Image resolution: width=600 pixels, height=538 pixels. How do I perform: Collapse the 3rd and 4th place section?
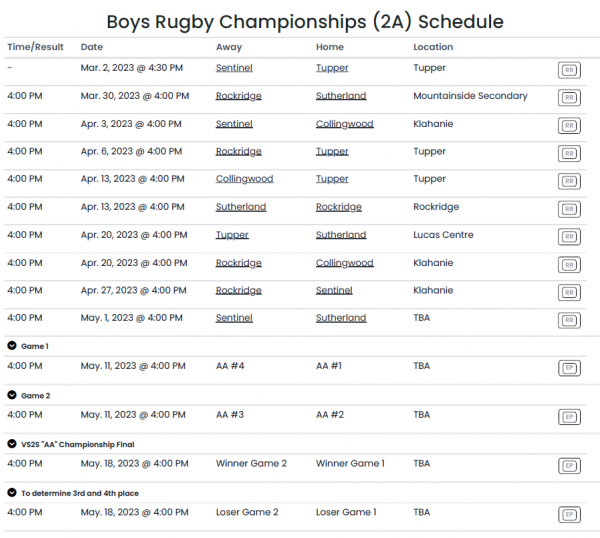click(x=12, y=492)
